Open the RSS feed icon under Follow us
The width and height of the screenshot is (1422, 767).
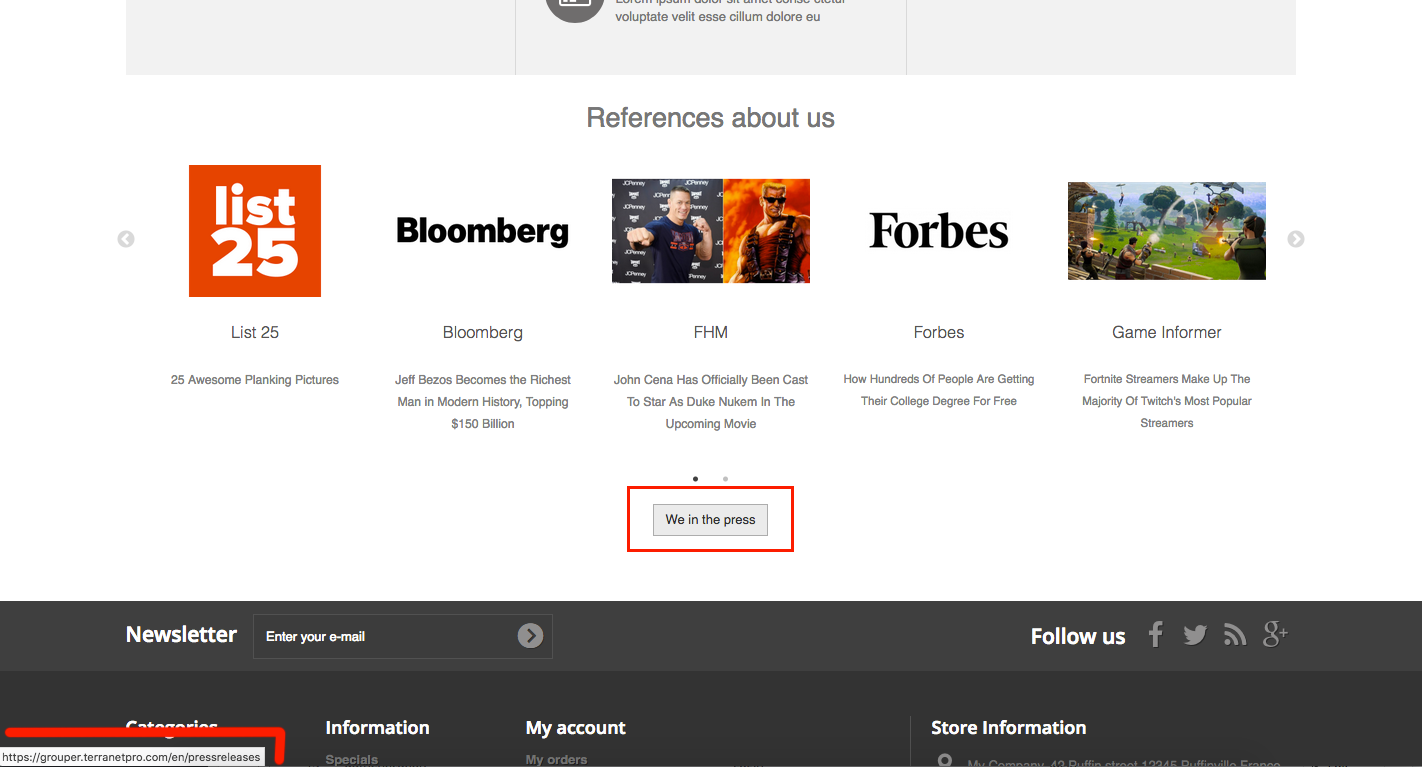click(x=1235, y=635)
